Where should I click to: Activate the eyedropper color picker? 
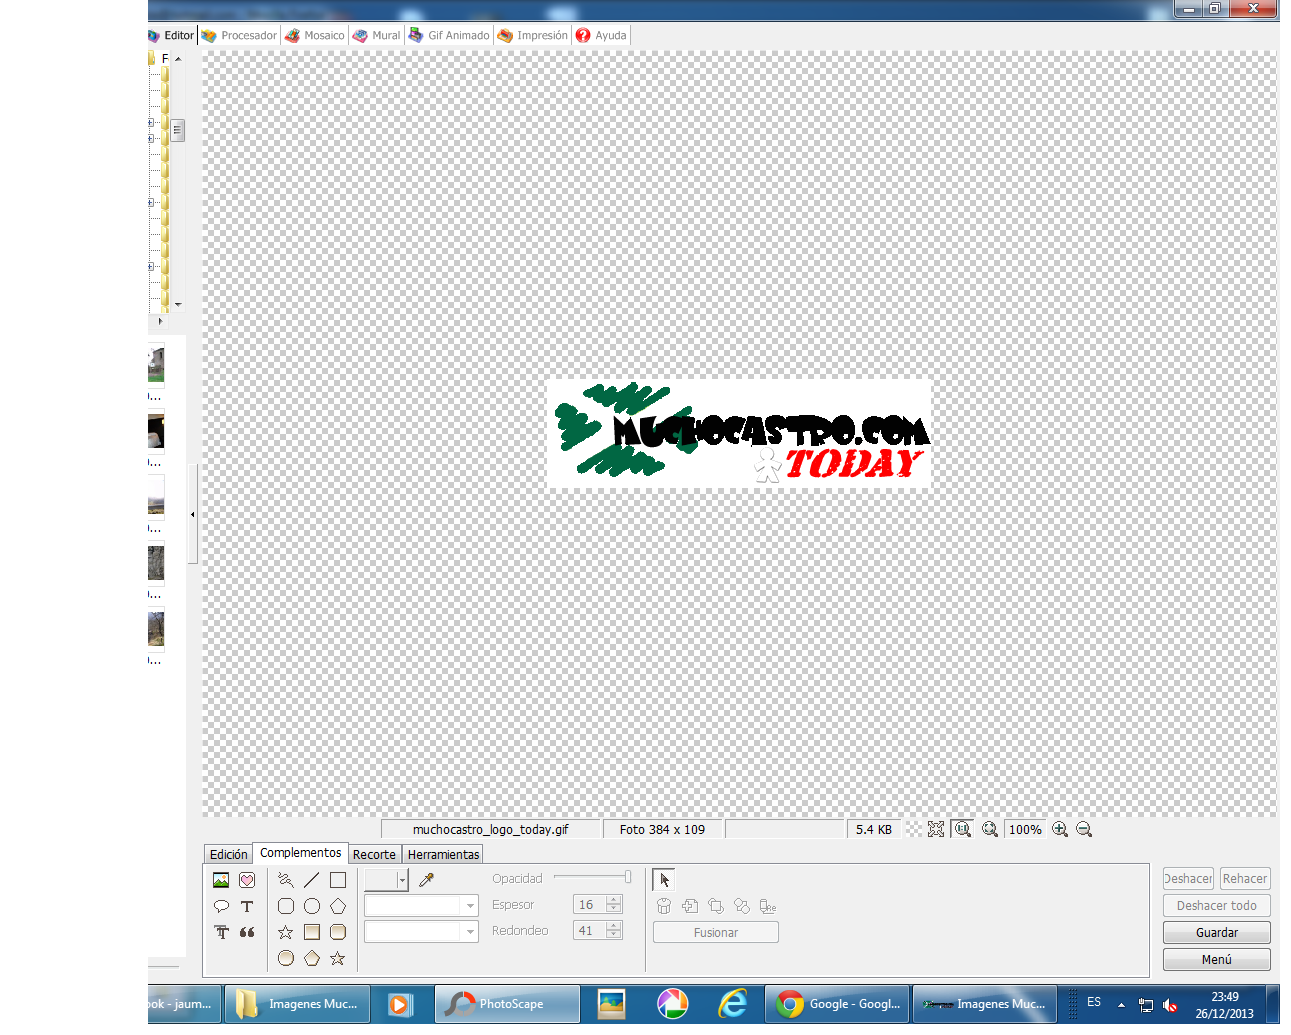[427, 880]
